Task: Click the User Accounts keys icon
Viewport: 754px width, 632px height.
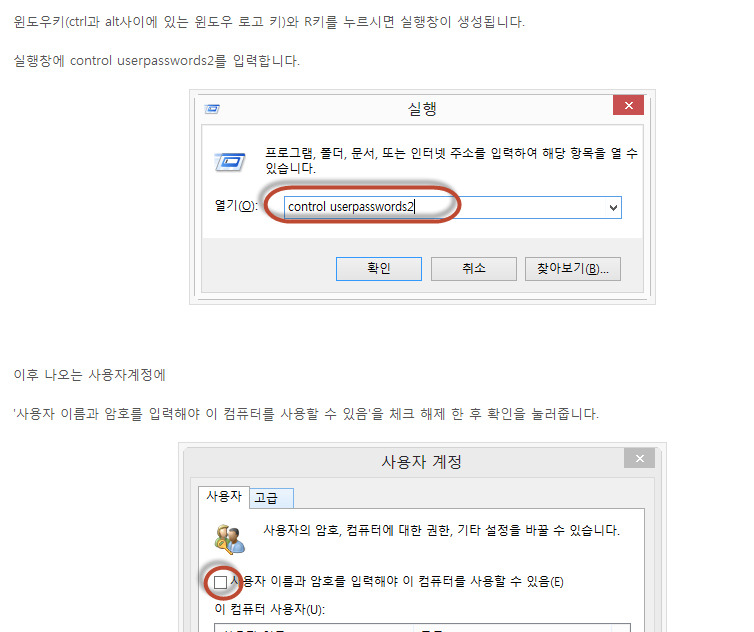Action: [229, 539]
